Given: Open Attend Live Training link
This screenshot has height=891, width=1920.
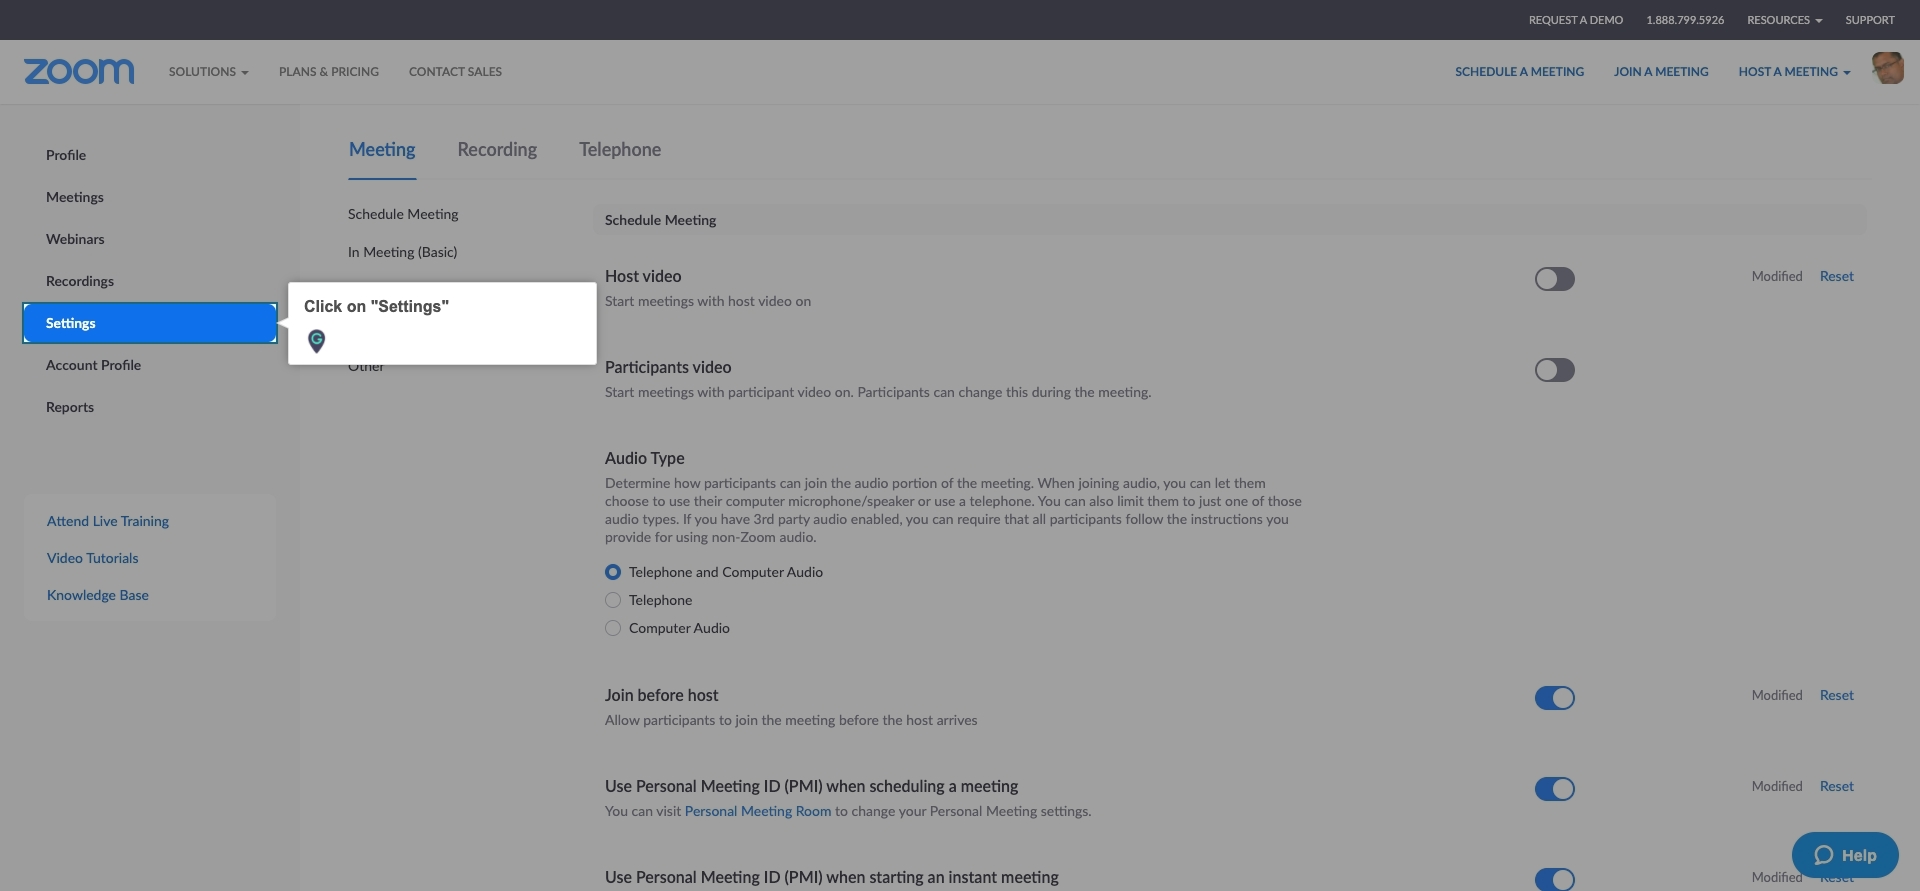Looking at the screenshot, I should click(108, 521).
